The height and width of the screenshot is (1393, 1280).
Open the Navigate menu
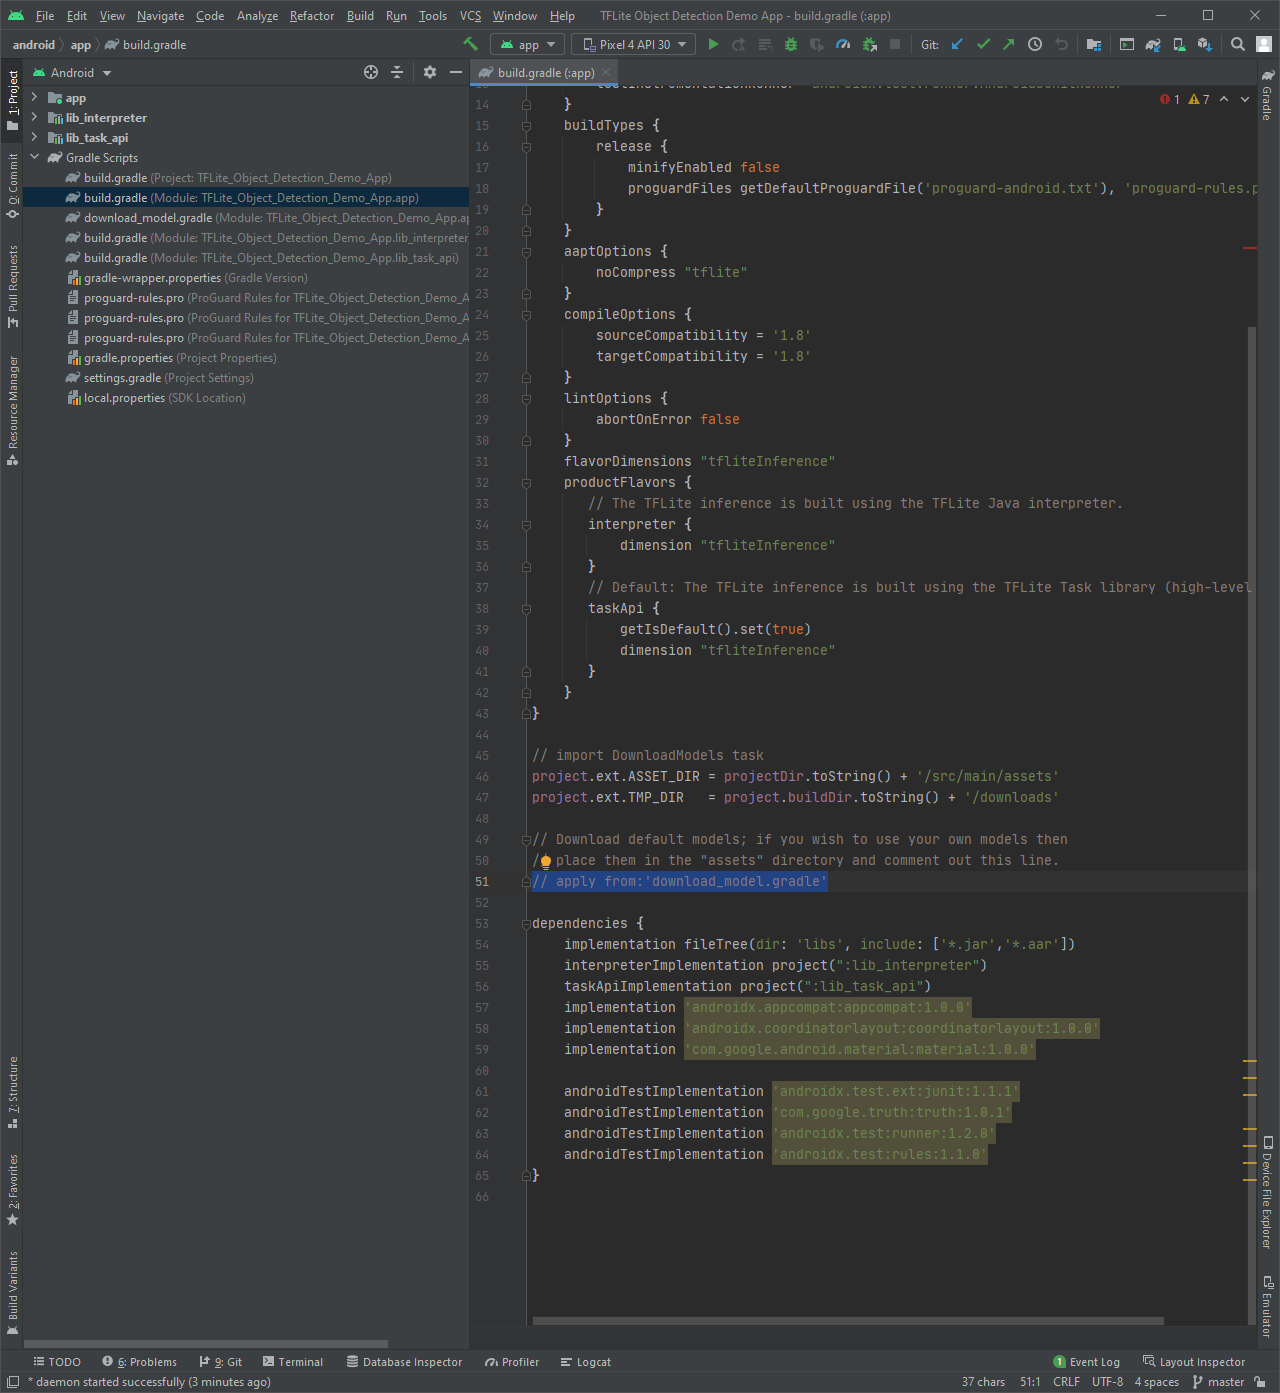(x=160, y=15)
